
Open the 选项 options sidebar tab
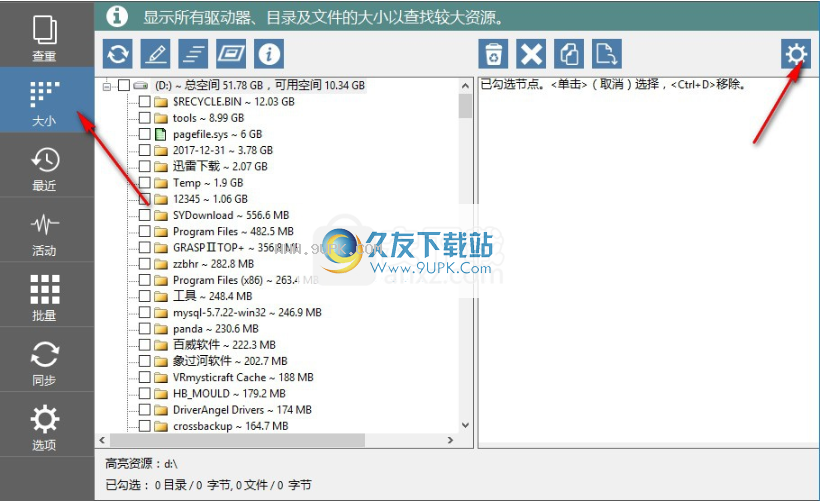coord(46,425)
